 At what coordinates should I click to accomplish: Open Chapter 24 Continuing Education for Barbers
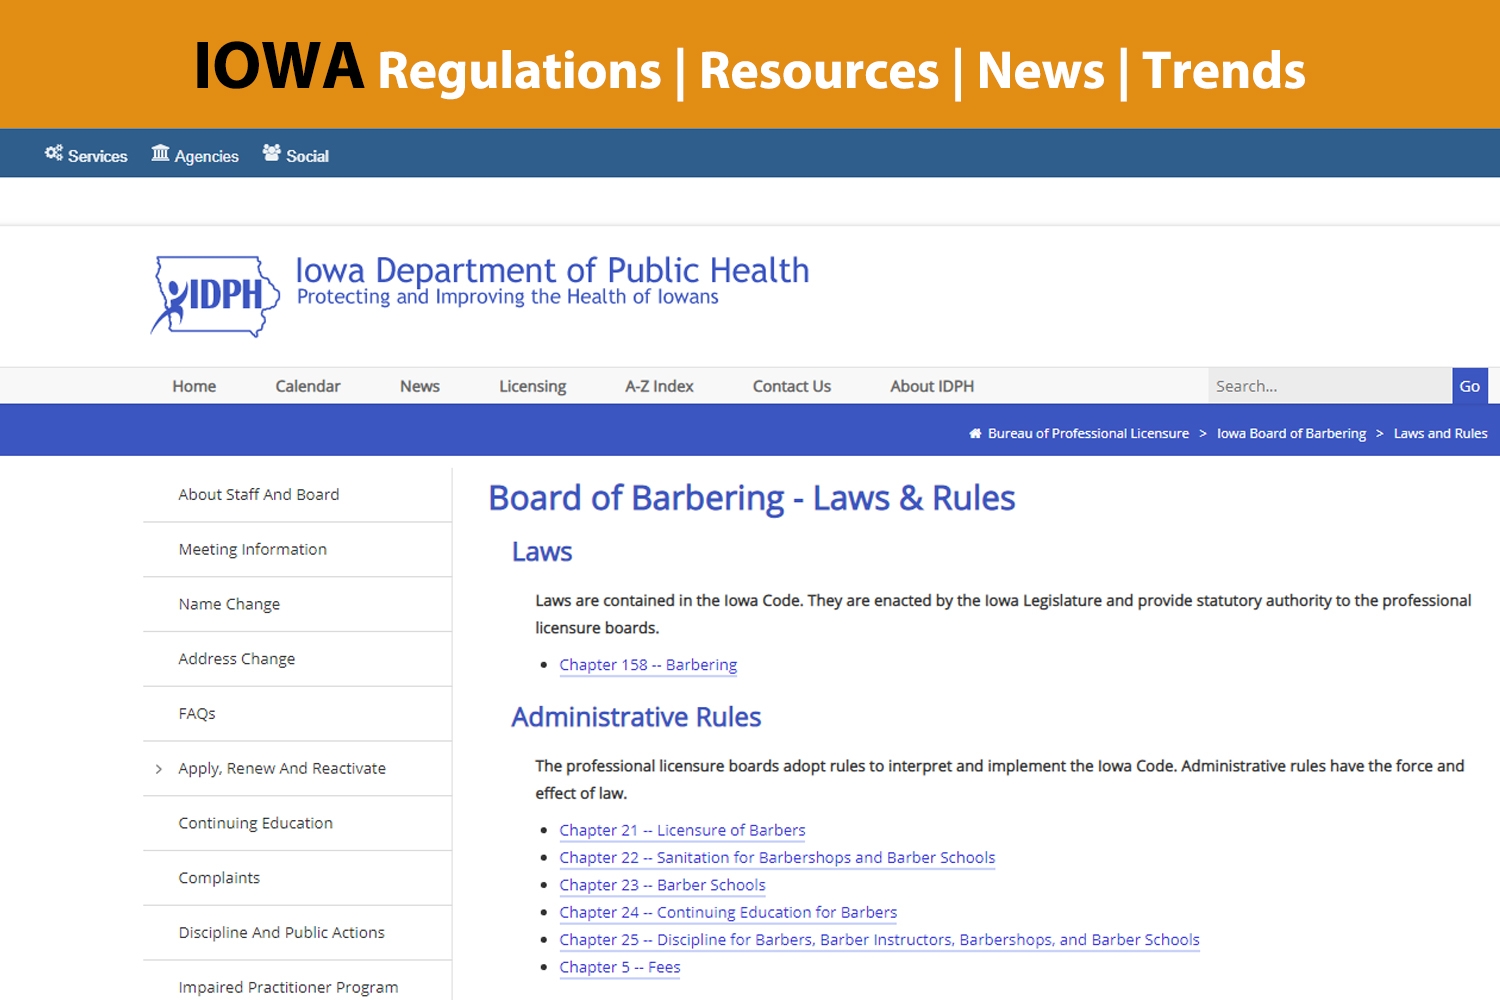tap(728, 913)
